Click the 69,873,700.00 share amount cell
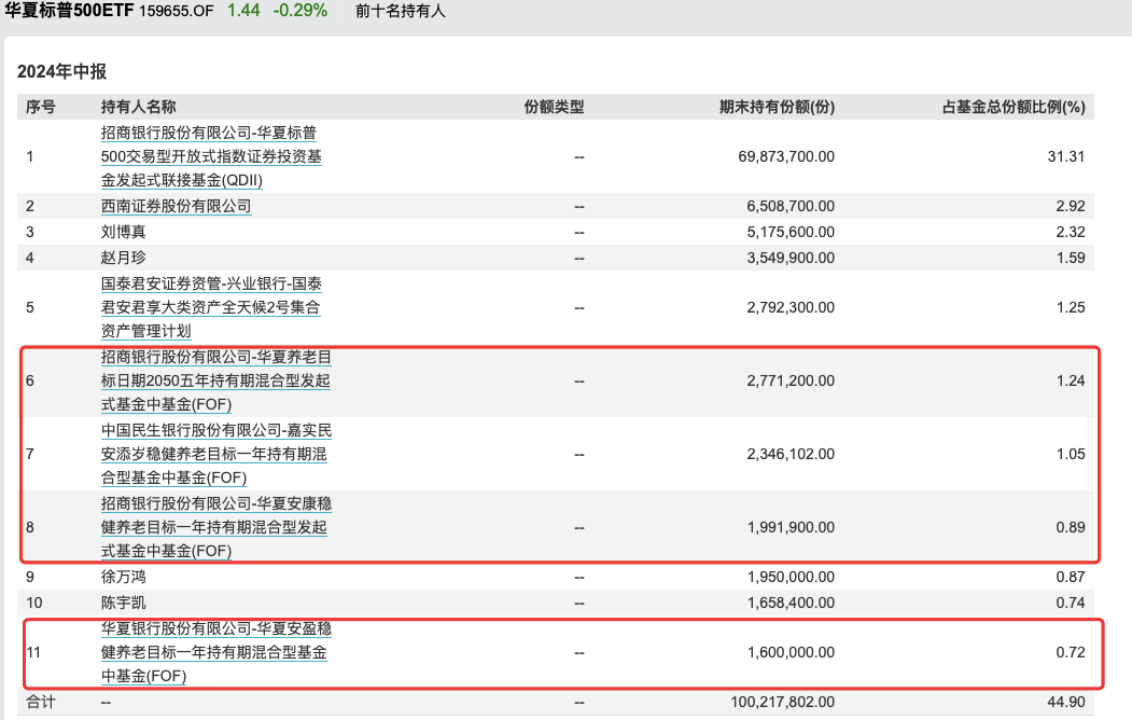 pos(790,157)
